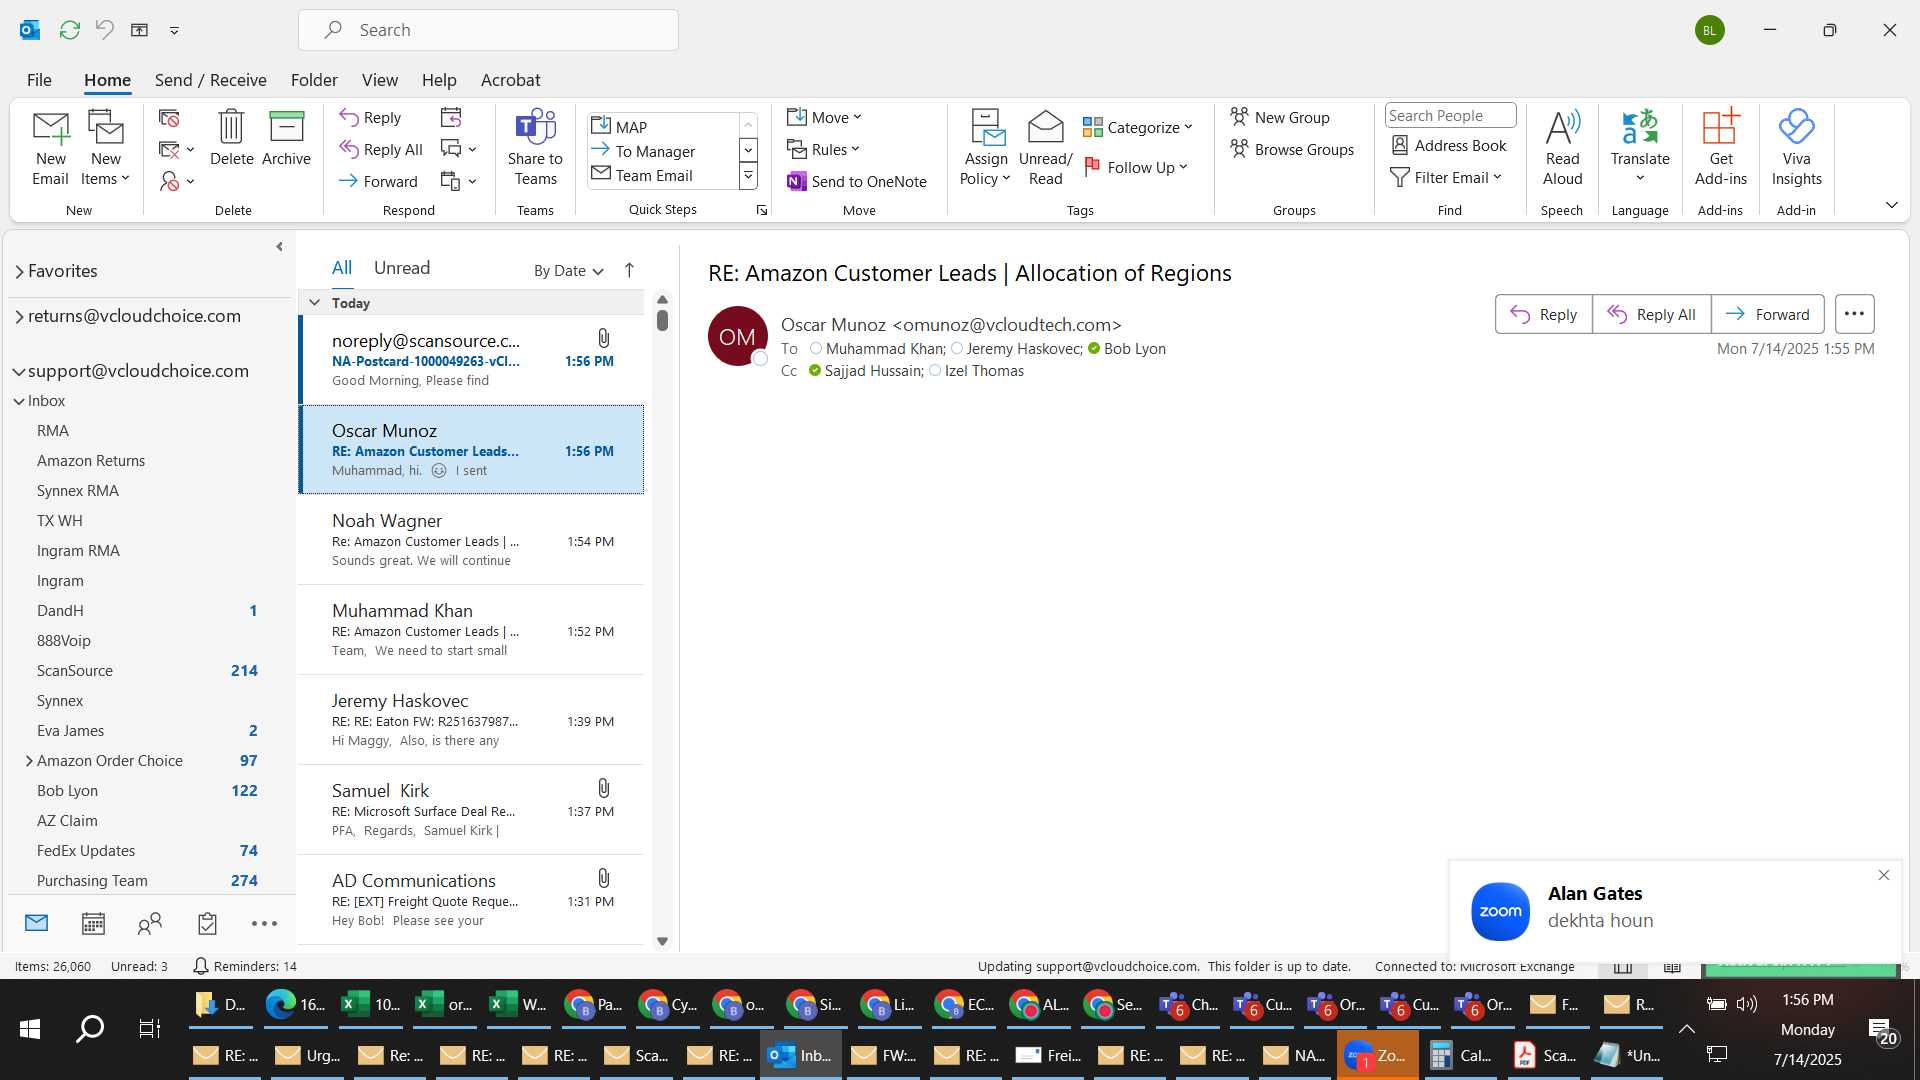Viewport: 1920px width, 1080px height.
Task: Click the Reply with Meeting icon
Action: 451,117
